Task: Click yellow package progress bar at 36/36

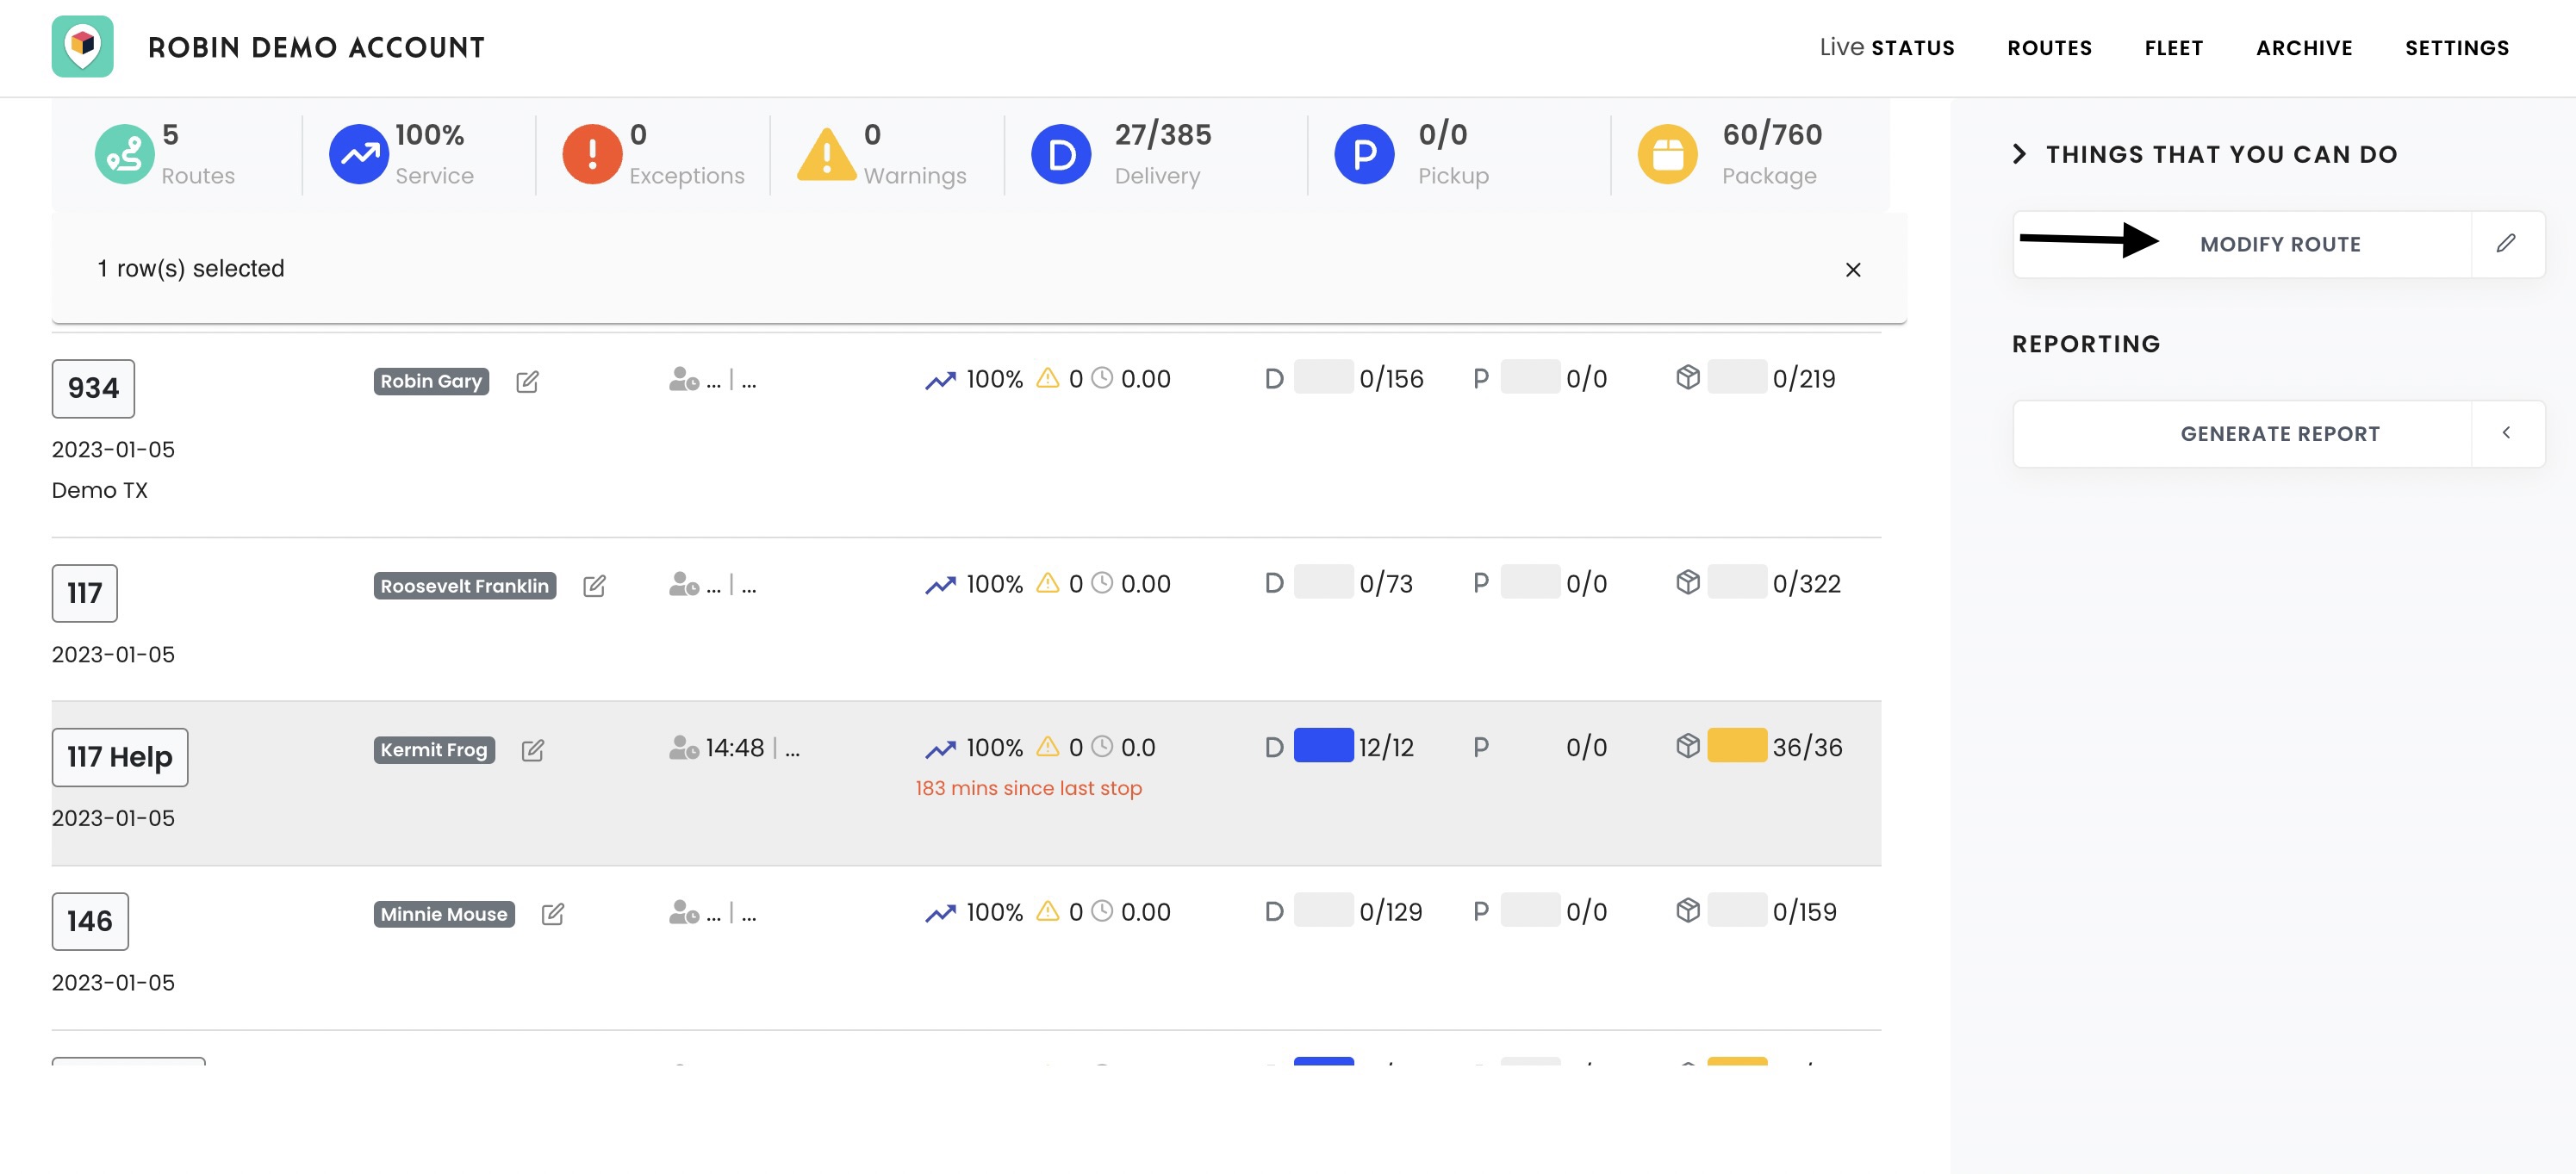Action: (1737, 745)
